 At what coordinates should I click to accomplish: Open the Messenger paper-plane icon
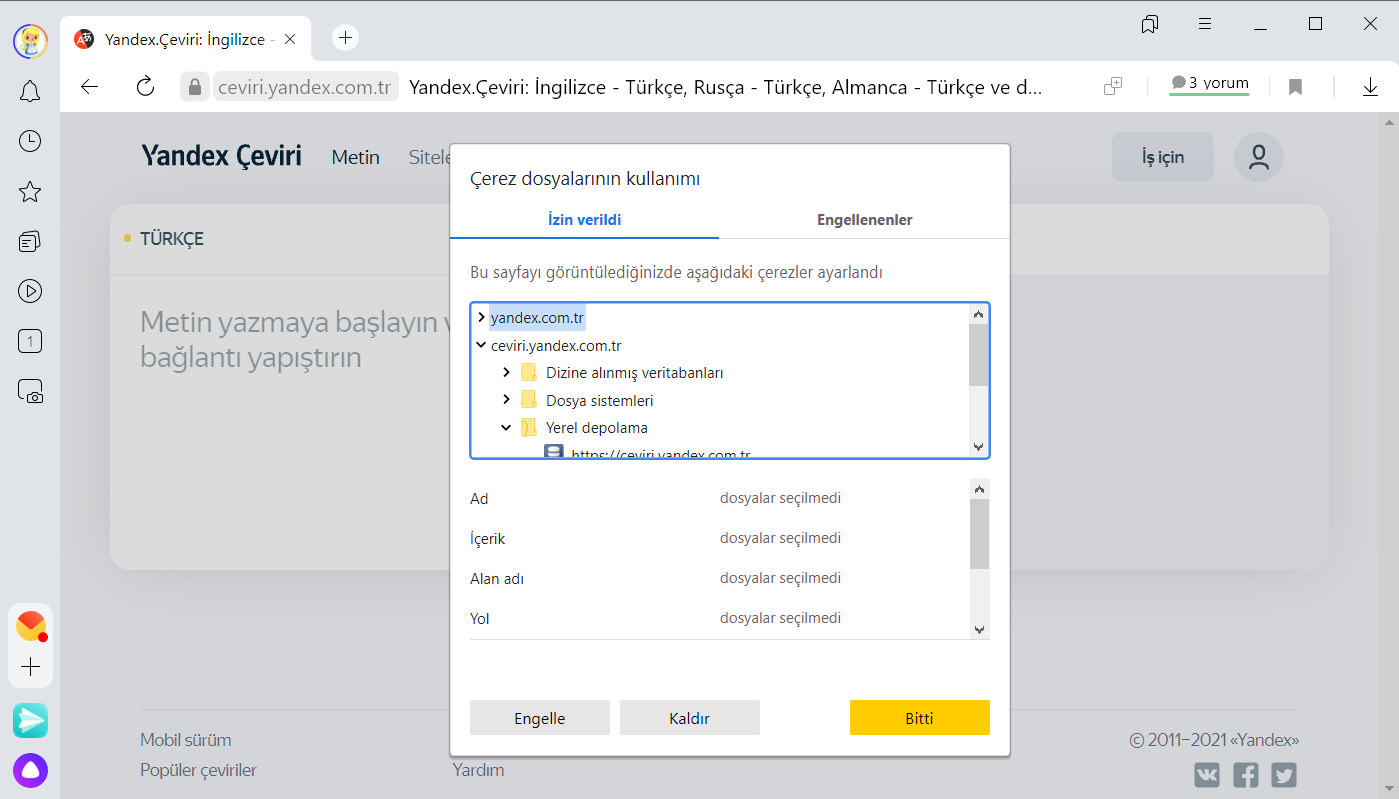[x=30, y=720]
